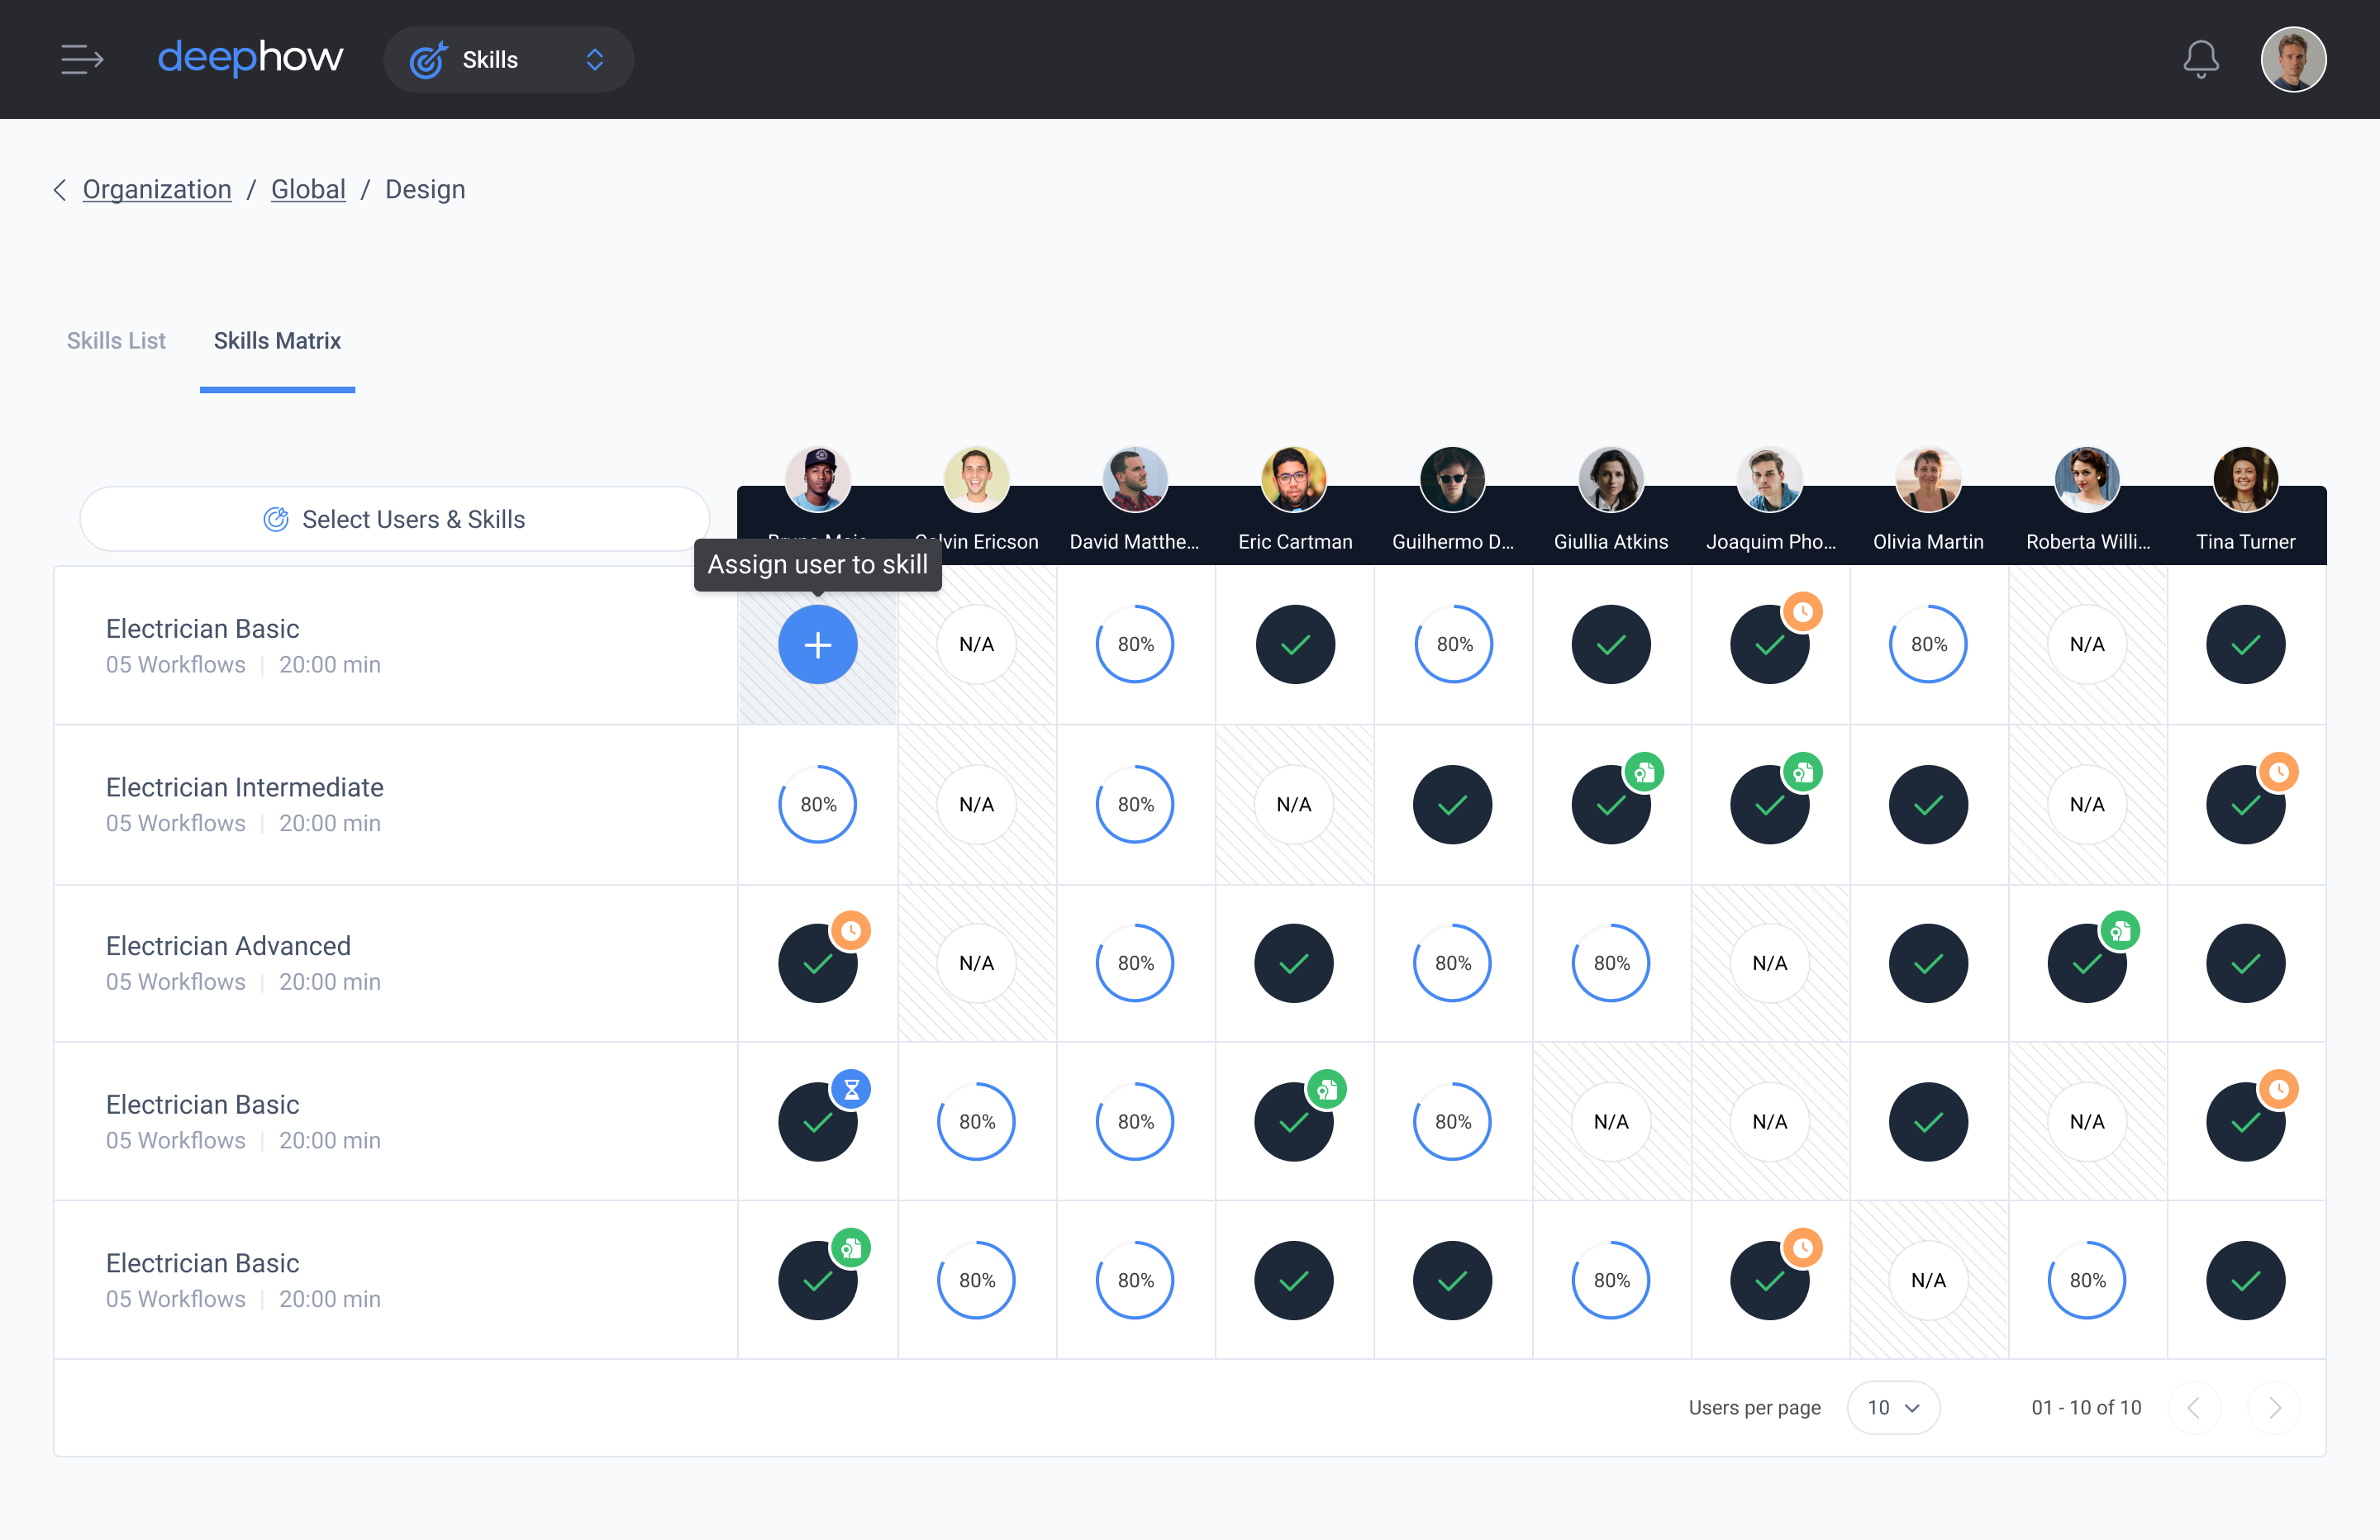The width and height of the screenshot is (2380, 1540).
Task: Click the orange clock badge on Tina's fourth-row cell
Action: point(2278,1090)
